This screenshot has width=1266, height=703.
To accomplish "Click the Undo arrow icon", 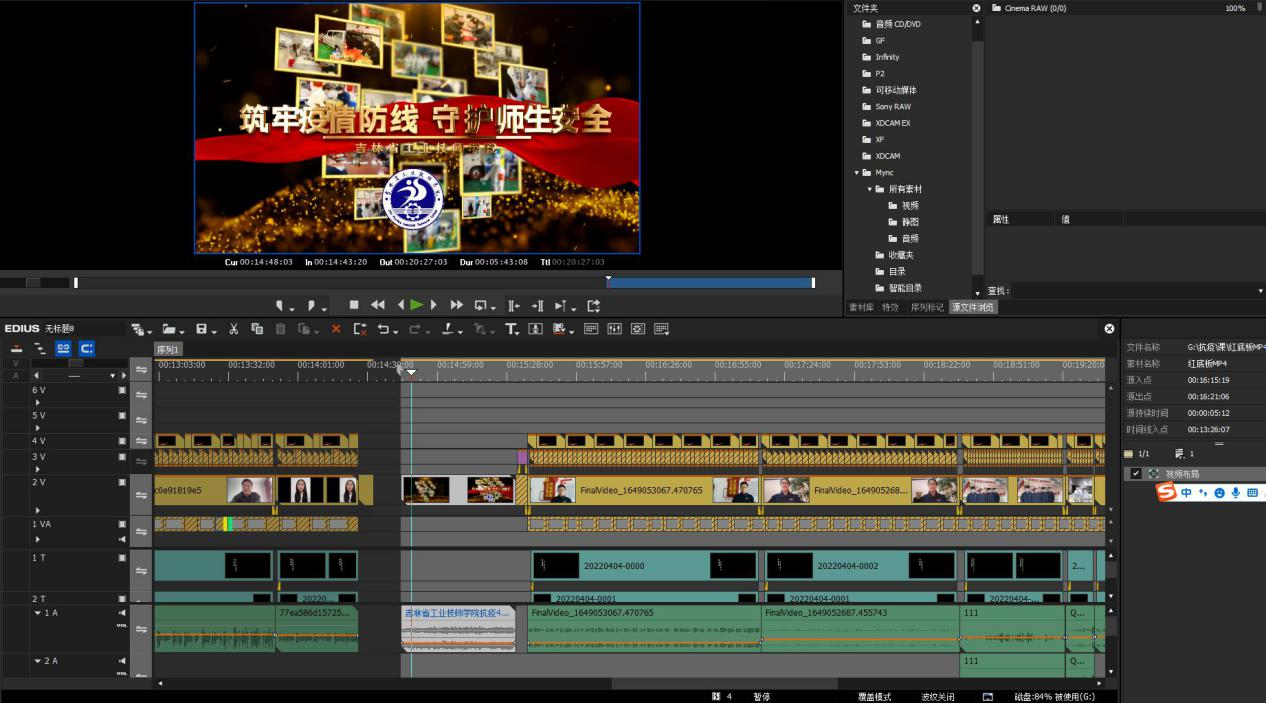I will click(x=384, y=329).
